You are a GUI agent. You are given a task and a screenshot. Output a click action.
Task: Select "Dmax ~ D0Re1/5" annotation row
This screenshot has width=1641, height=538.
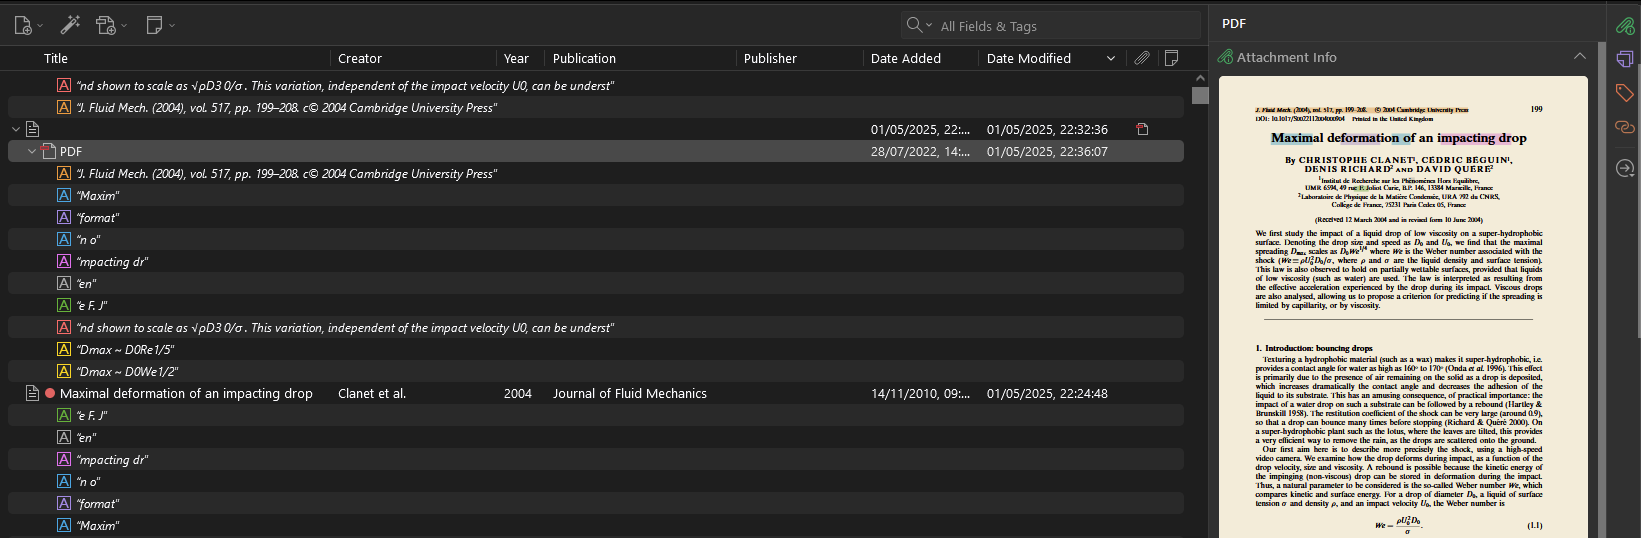[x=596, y=349]
